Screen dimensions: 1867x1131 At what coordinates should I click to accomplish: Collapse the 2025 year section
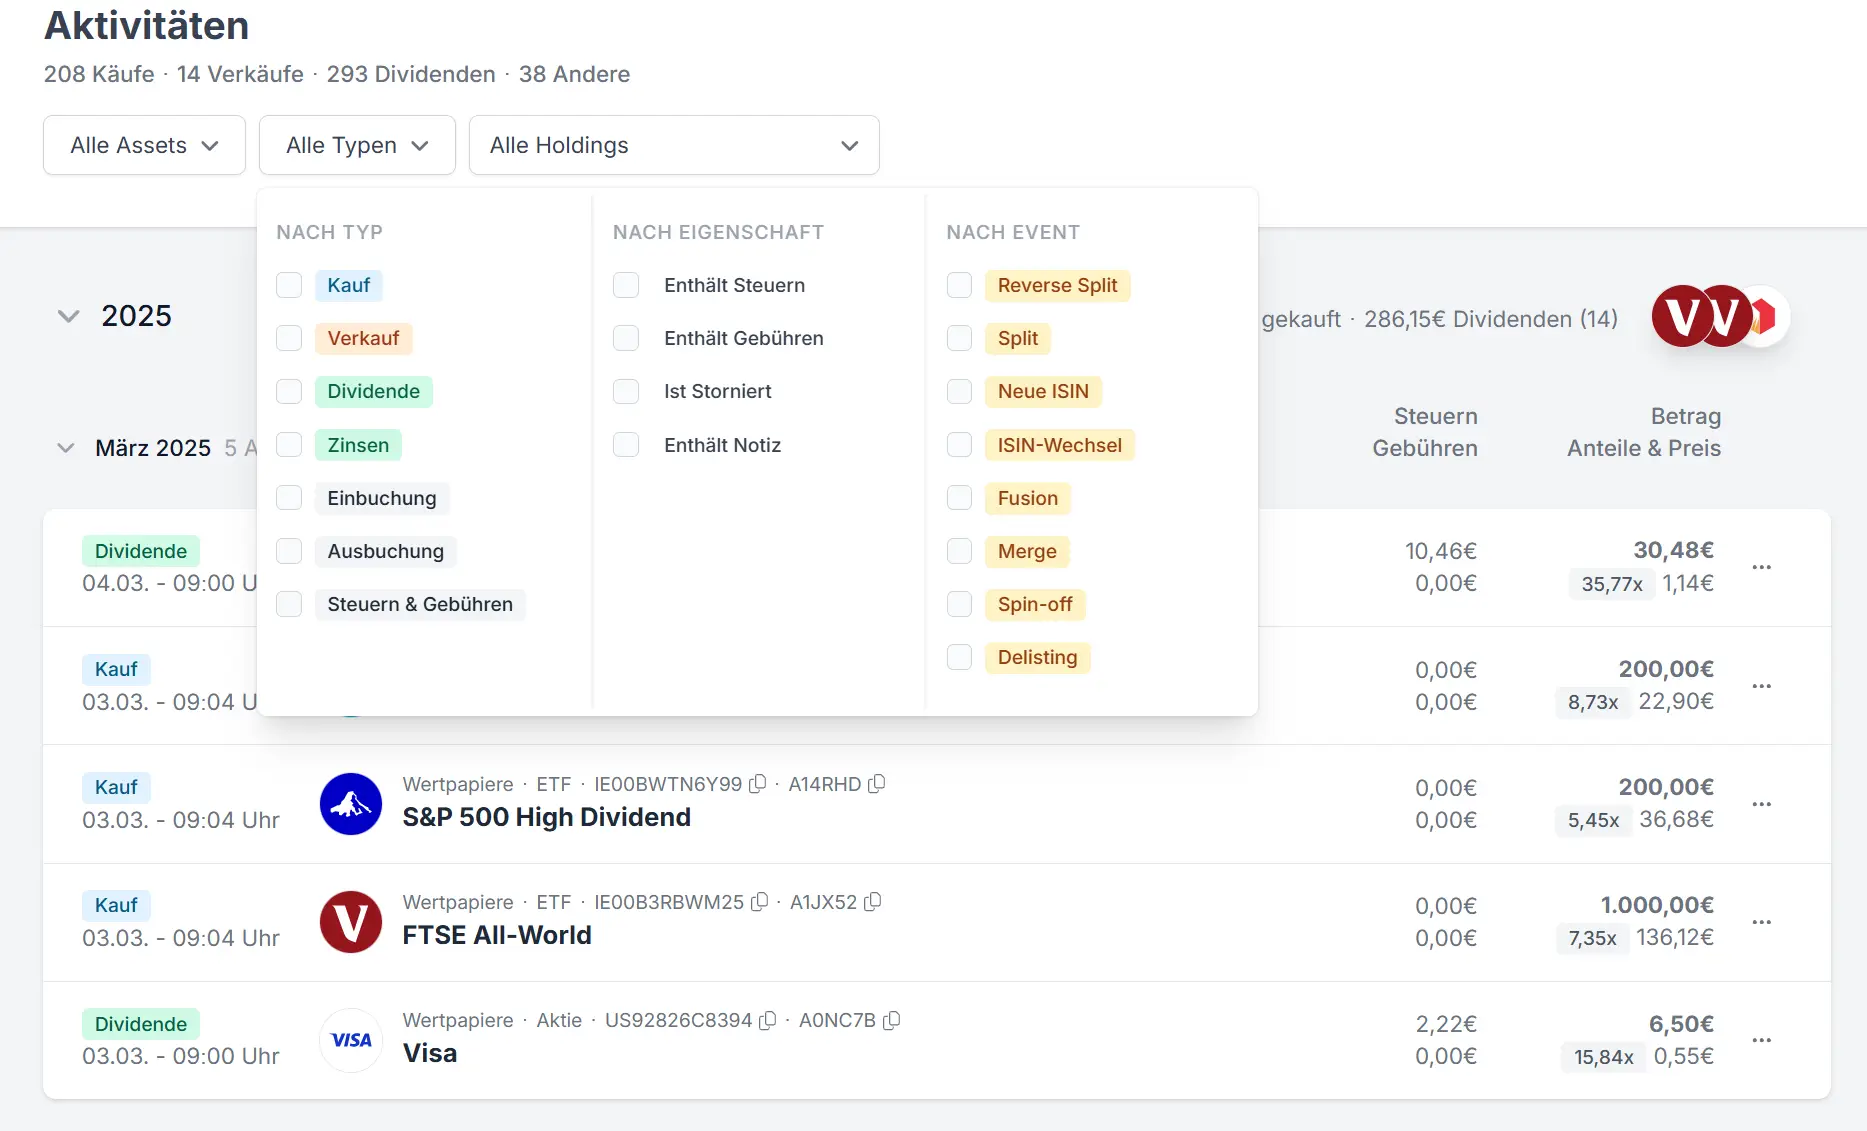69,316
